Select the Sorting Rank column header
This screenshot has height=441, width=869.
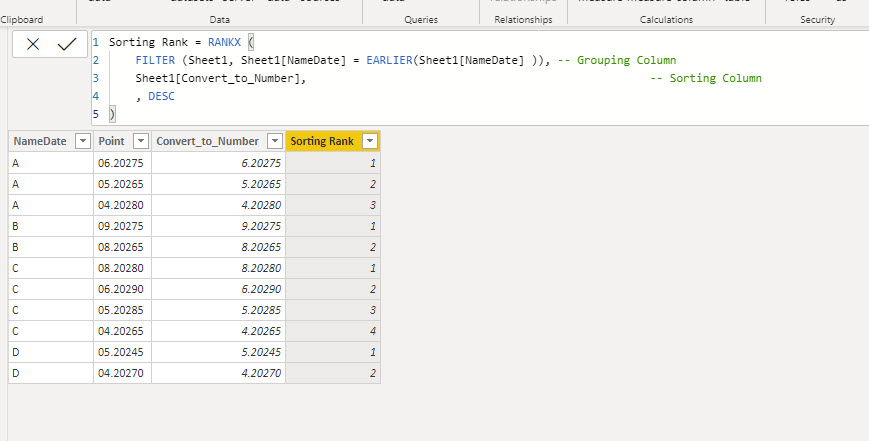tap(333, 141)
